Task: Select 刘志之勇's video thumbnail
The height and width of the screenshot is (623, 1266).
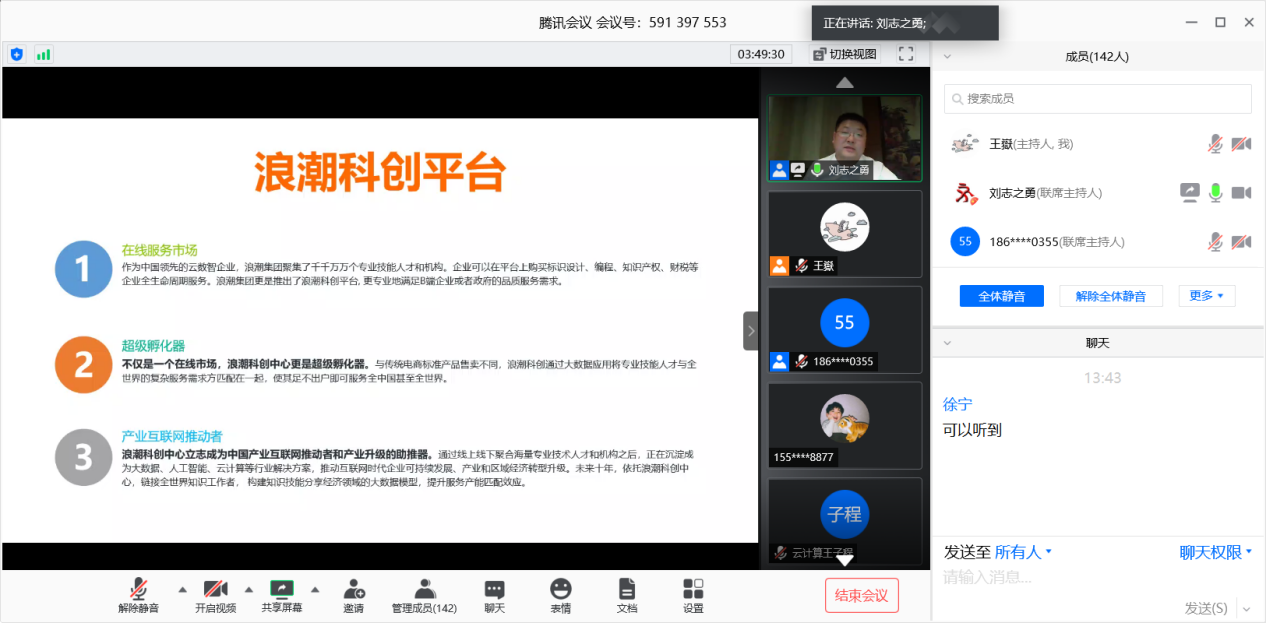Action: [844, 137]
